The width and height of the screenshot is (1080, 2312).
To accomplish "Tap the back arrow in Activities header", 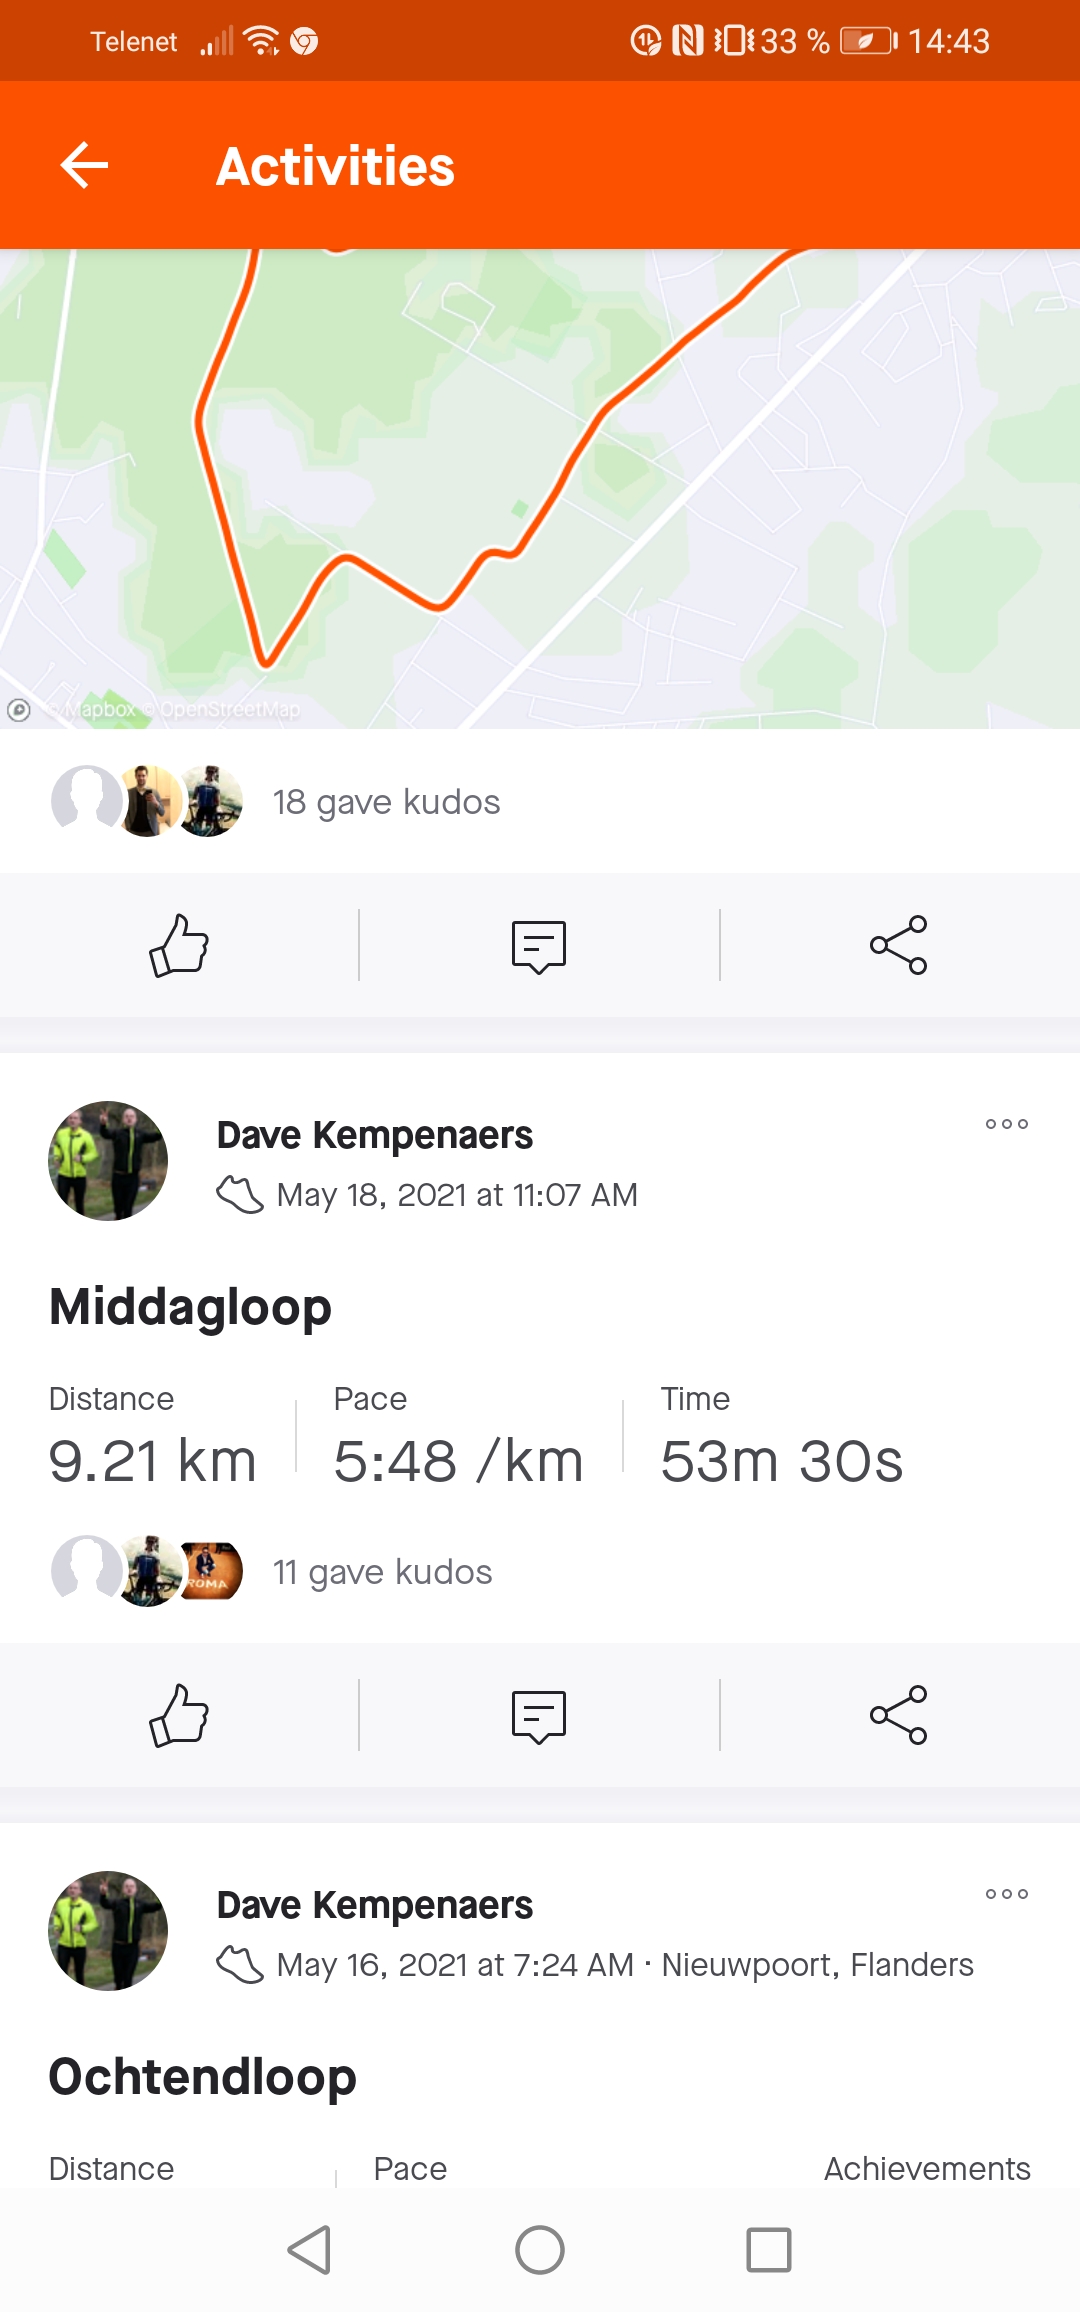I will point(84,165).
